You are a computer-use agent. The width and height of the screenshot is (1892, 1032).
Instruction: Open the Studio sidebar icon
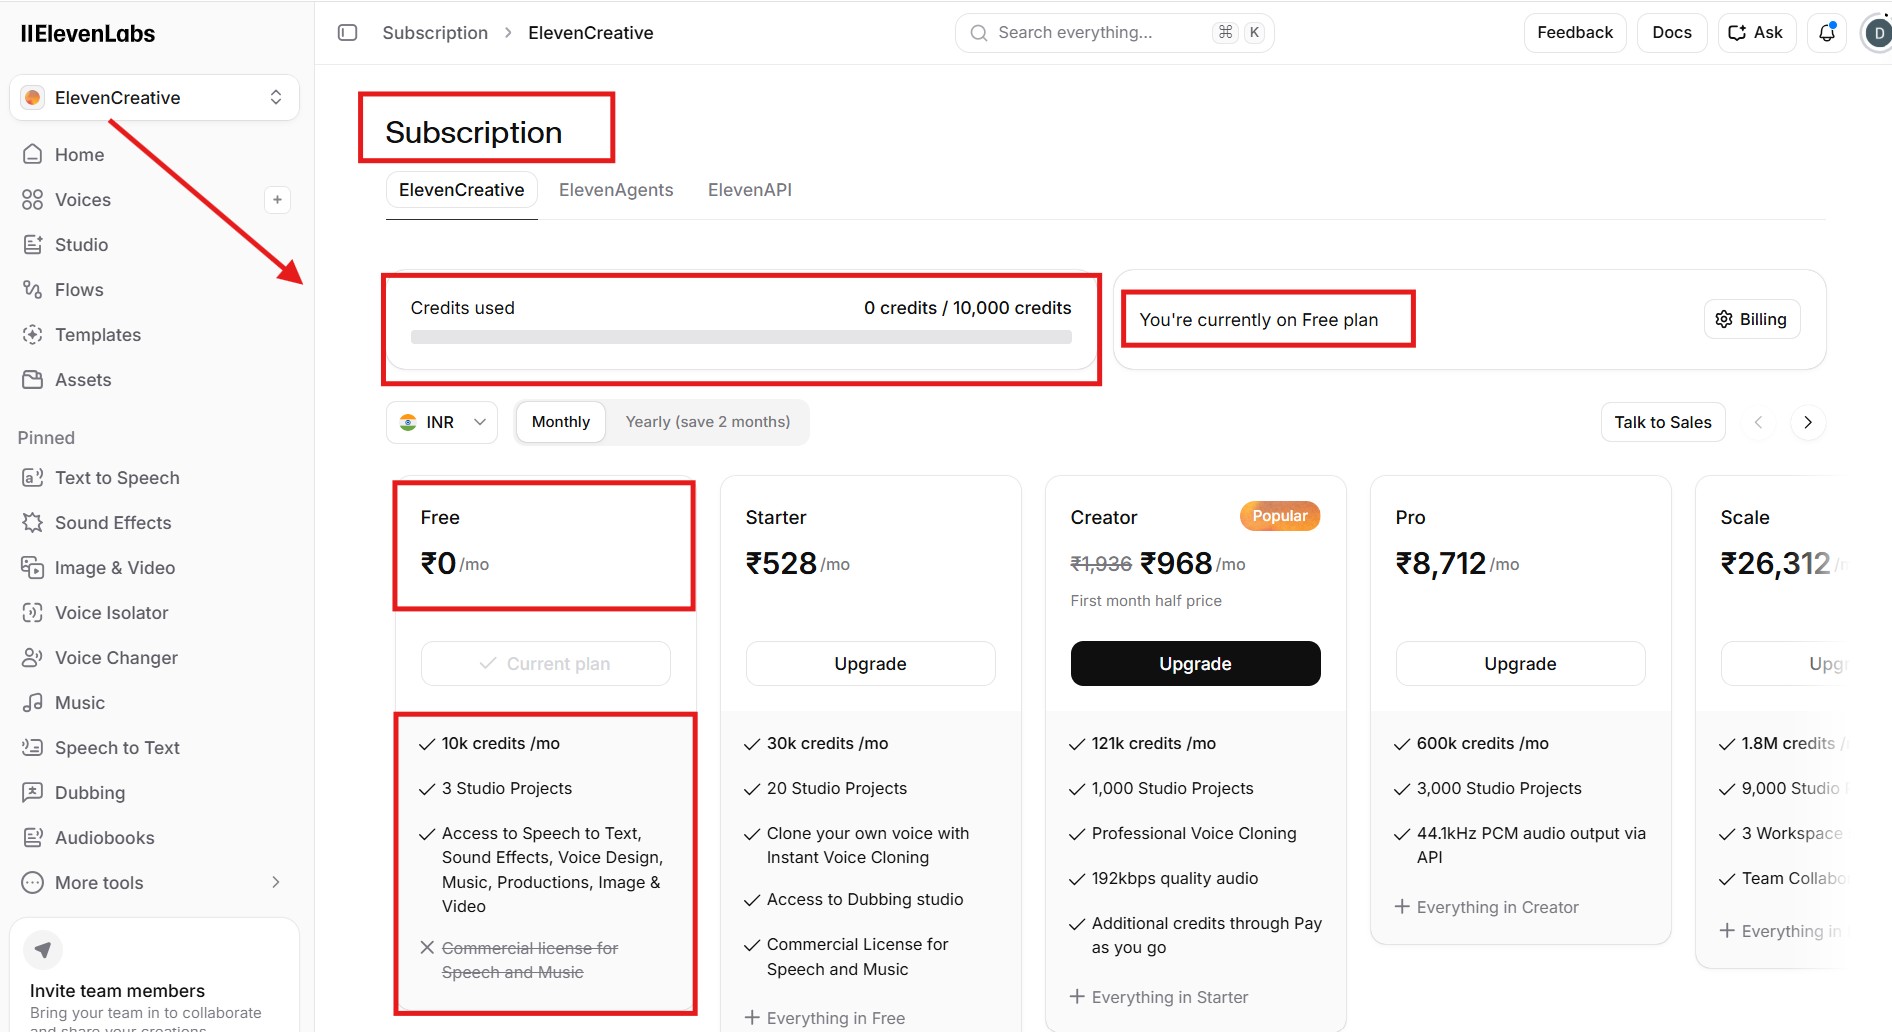point(33,244)
